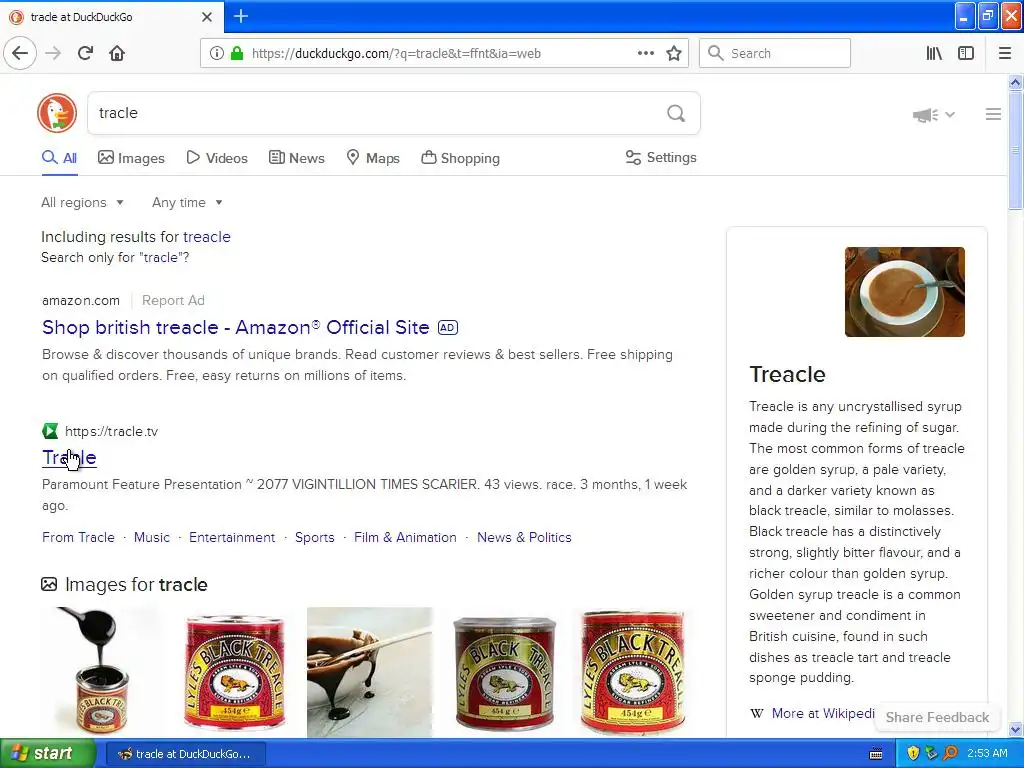Open the Sports sublink
The image size is (1024, 768).
coord(315,537)
